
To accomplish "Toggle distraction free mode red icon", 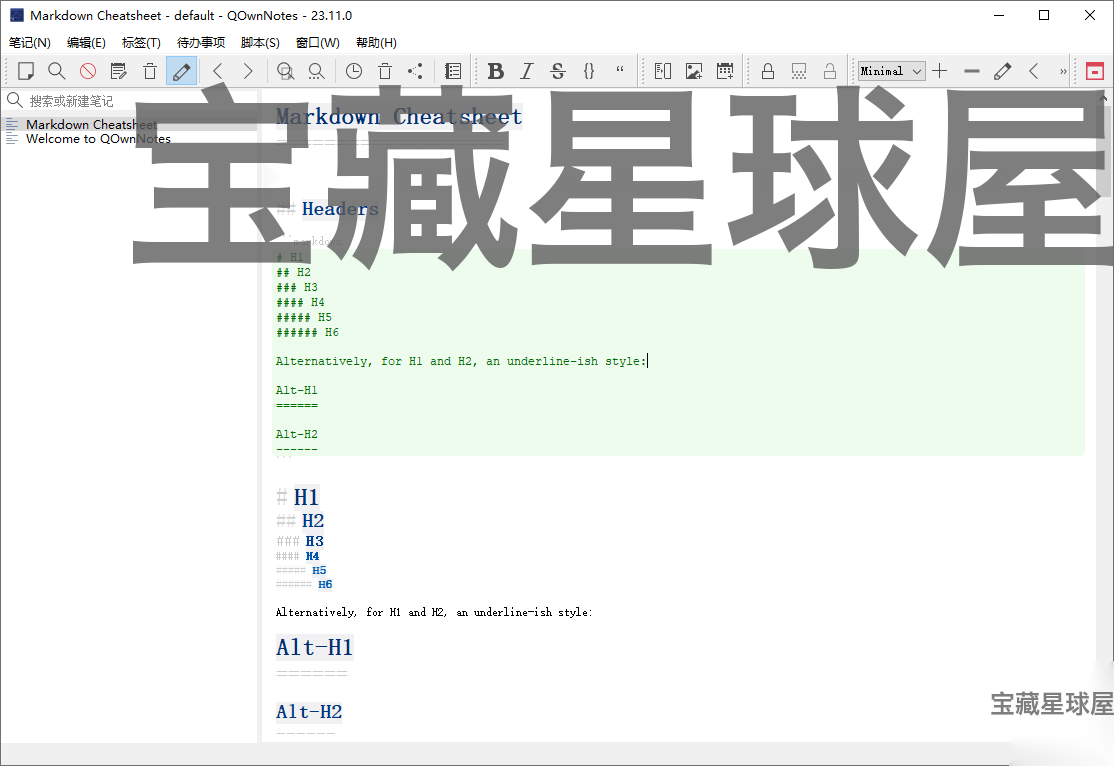I will tap(1095, 71).
